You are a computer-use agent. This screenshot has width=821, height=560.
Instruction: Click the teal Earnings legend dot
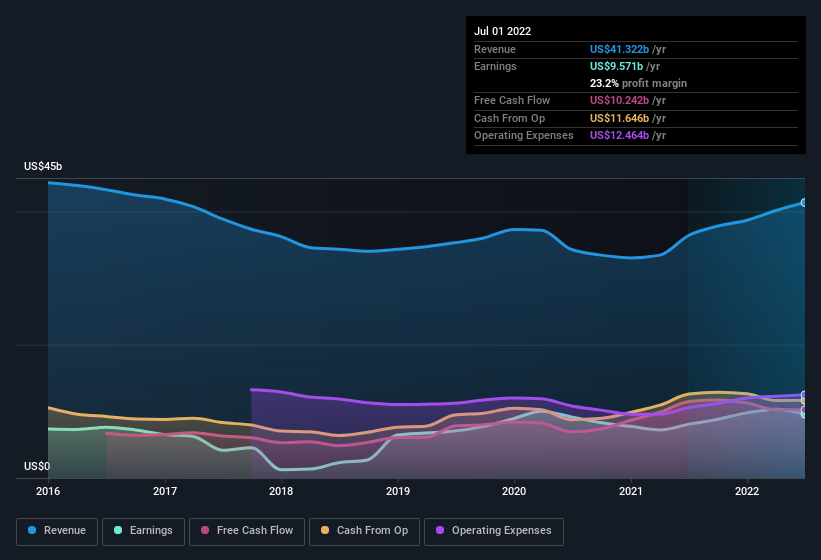pyautogui.click(x=118, y=531)
